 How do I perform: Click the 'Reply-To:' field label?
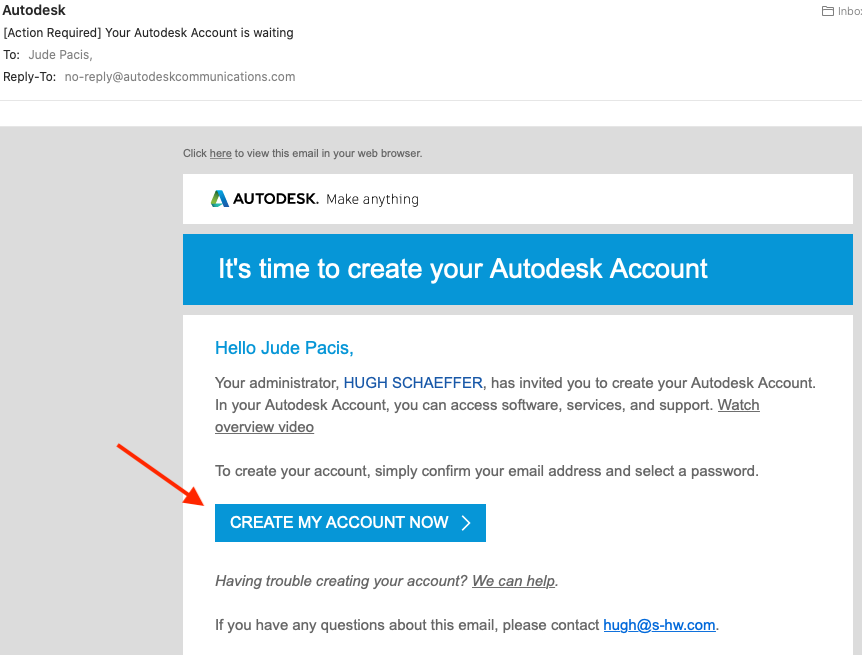30,77
